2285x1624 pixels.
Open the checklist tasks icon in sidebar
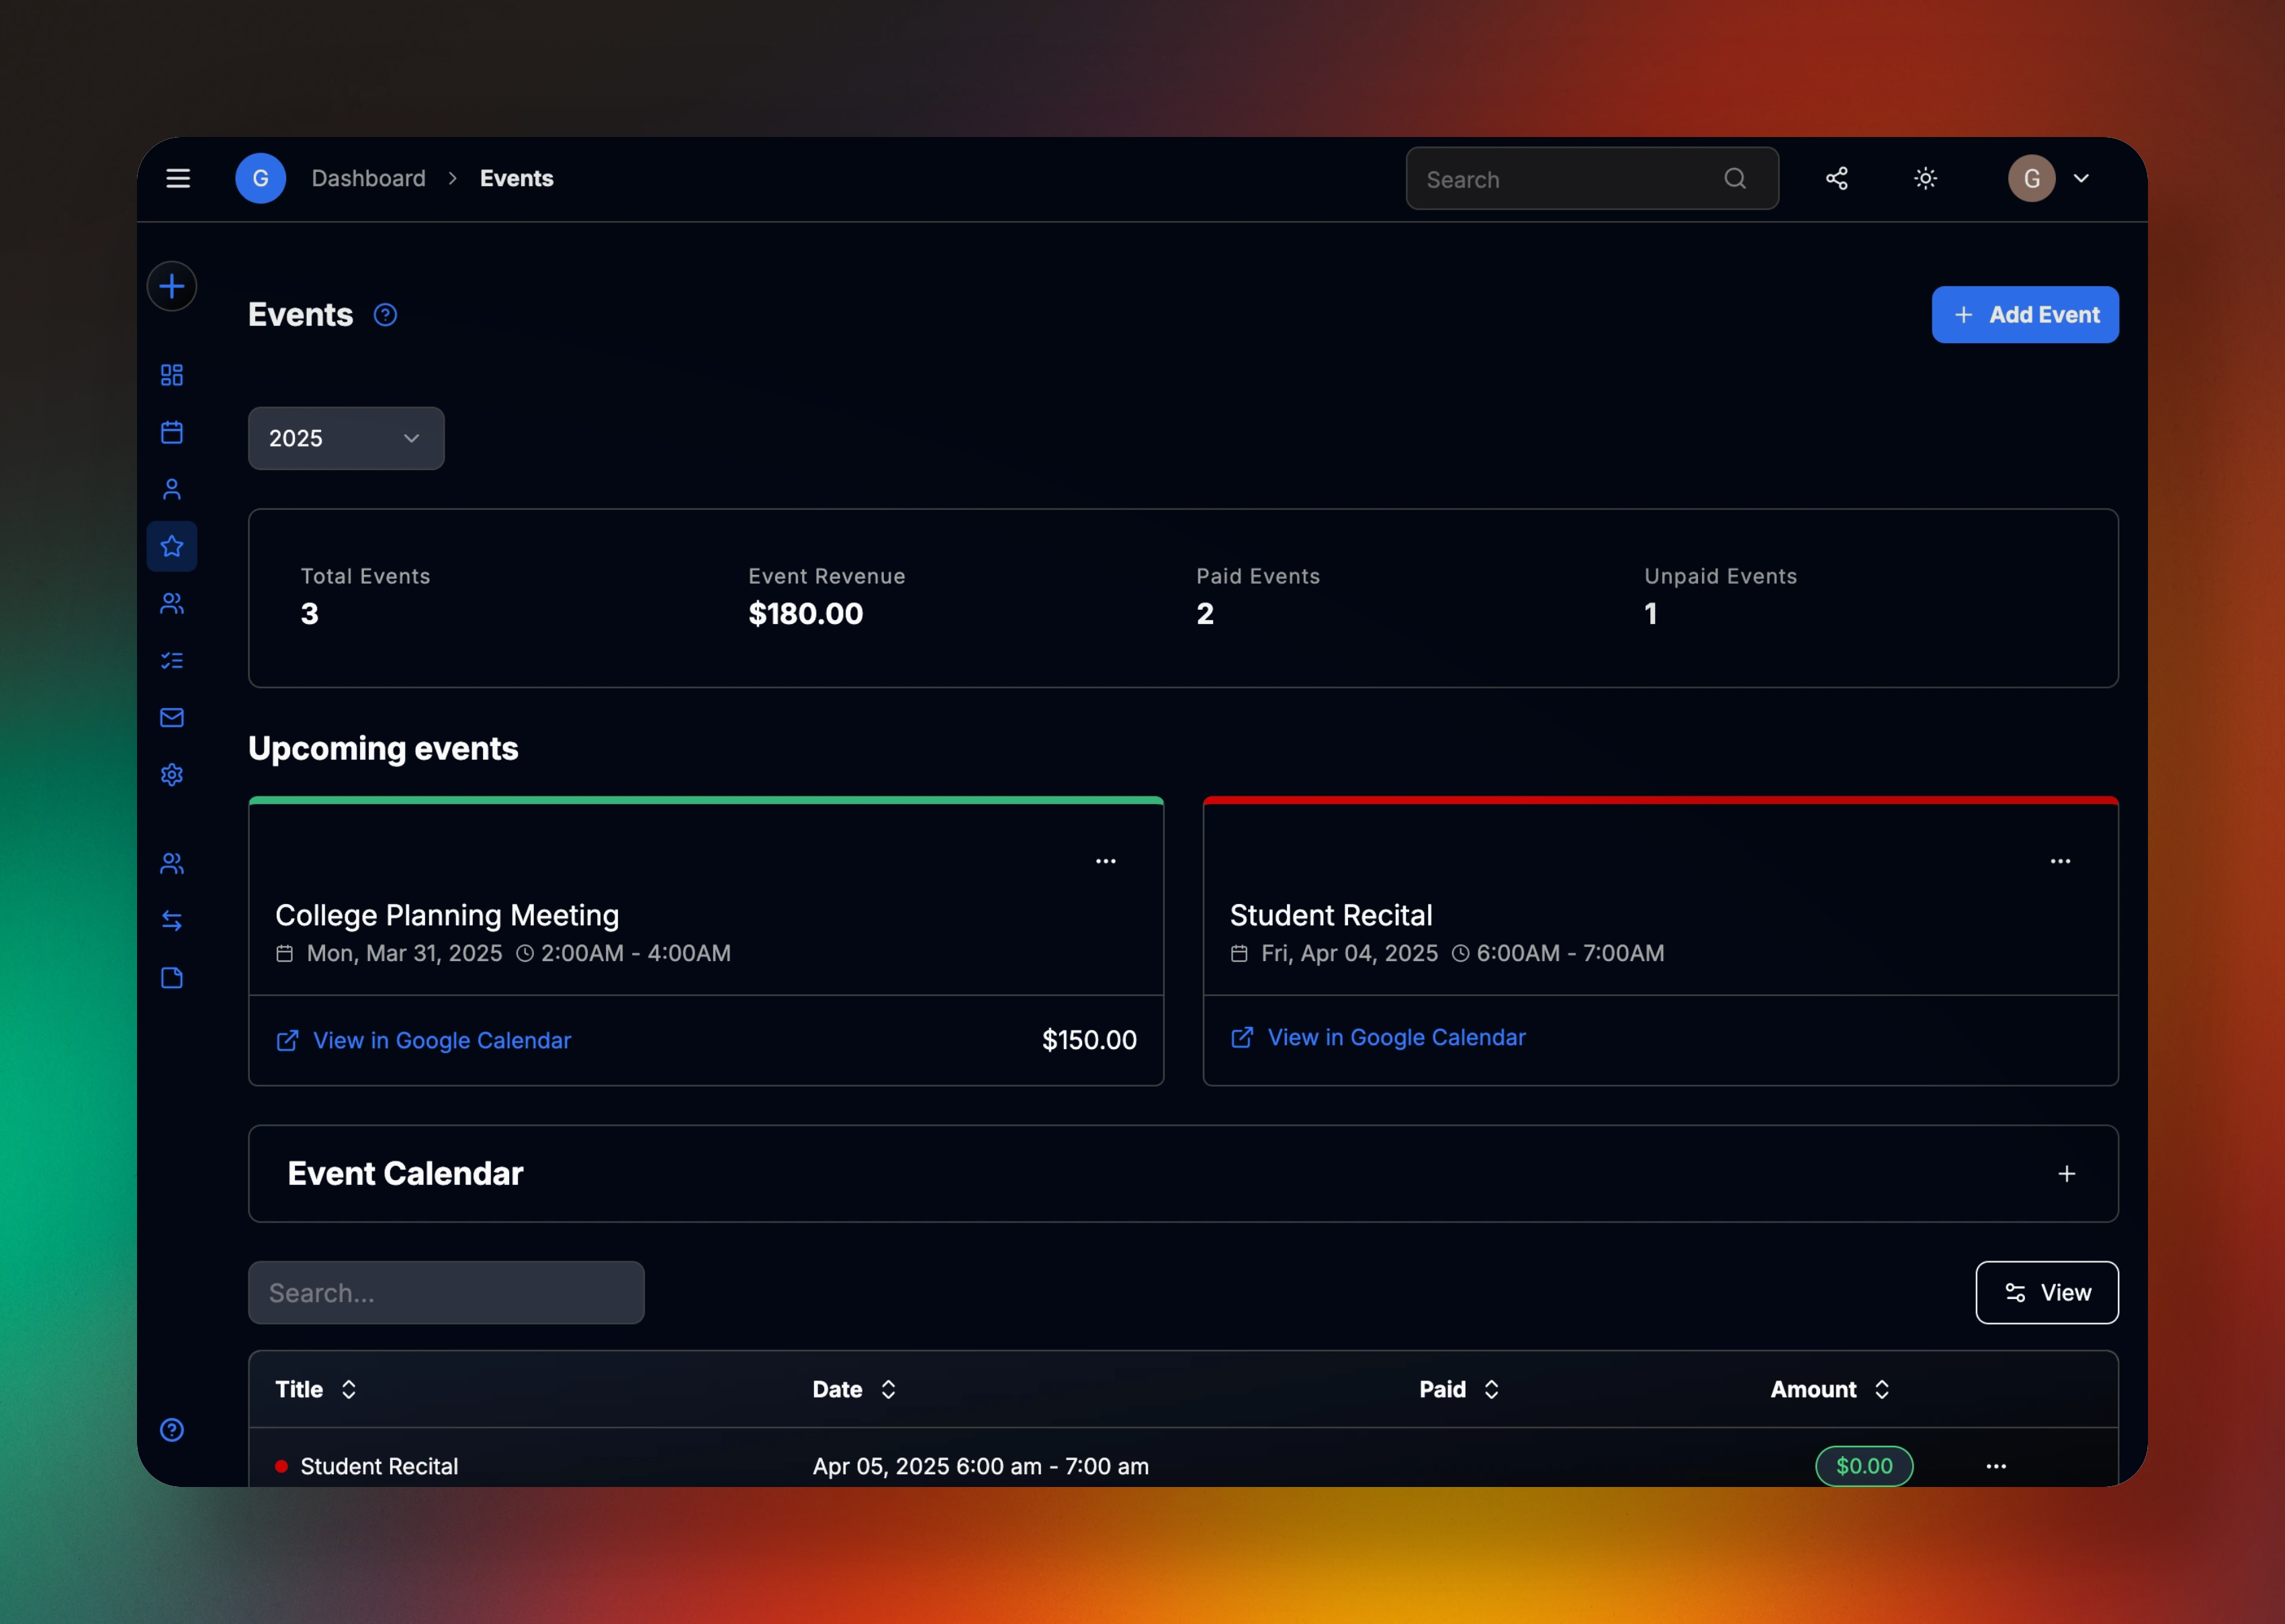[x=172, y=660]
